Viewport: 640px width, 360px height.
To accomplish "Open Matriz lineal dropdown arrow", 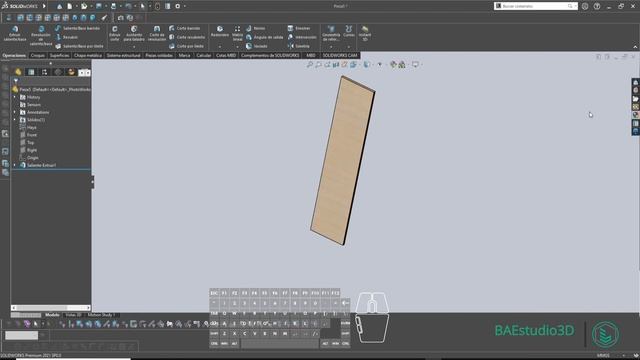I will [x=238, y=47].
